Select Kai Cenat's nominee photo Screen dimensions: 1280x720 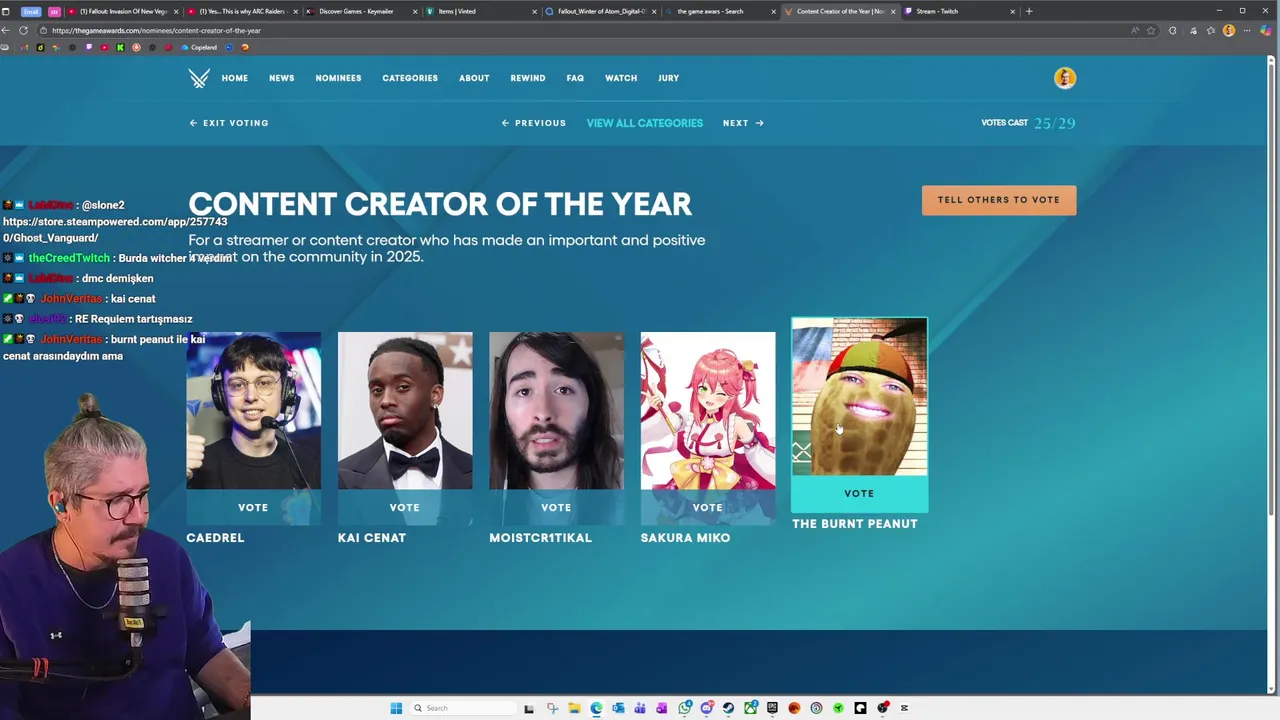405,411
